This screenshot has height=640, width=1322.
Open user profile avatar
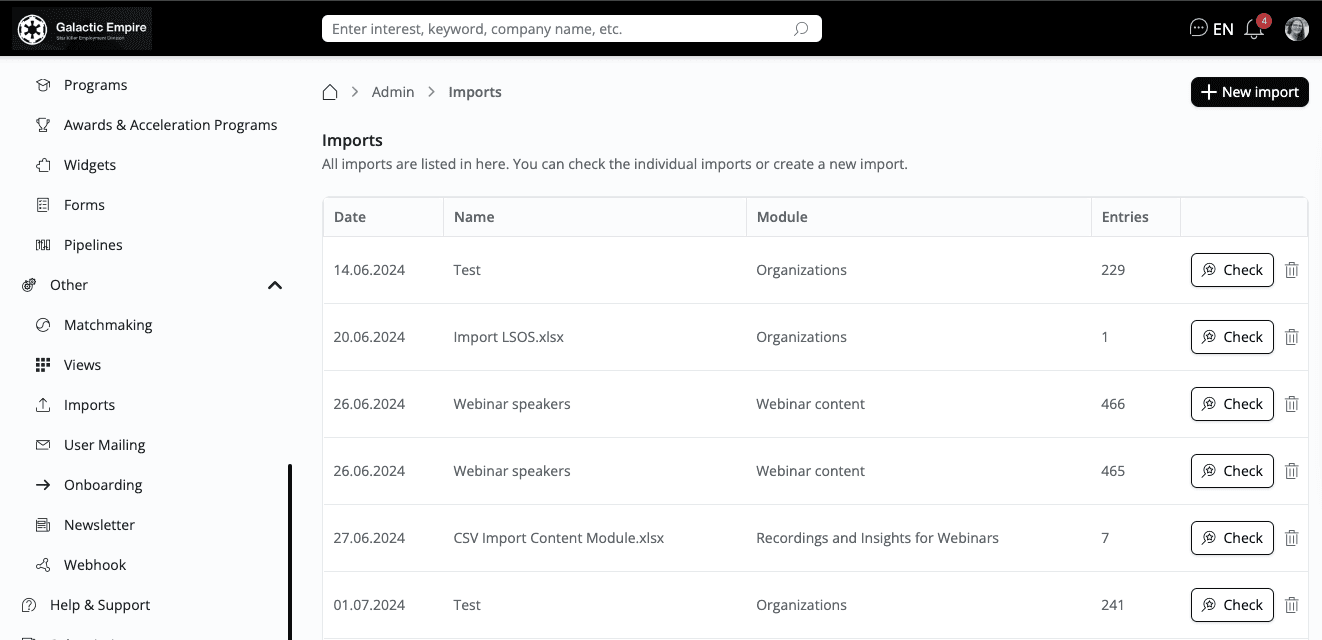coord(1296,29)
